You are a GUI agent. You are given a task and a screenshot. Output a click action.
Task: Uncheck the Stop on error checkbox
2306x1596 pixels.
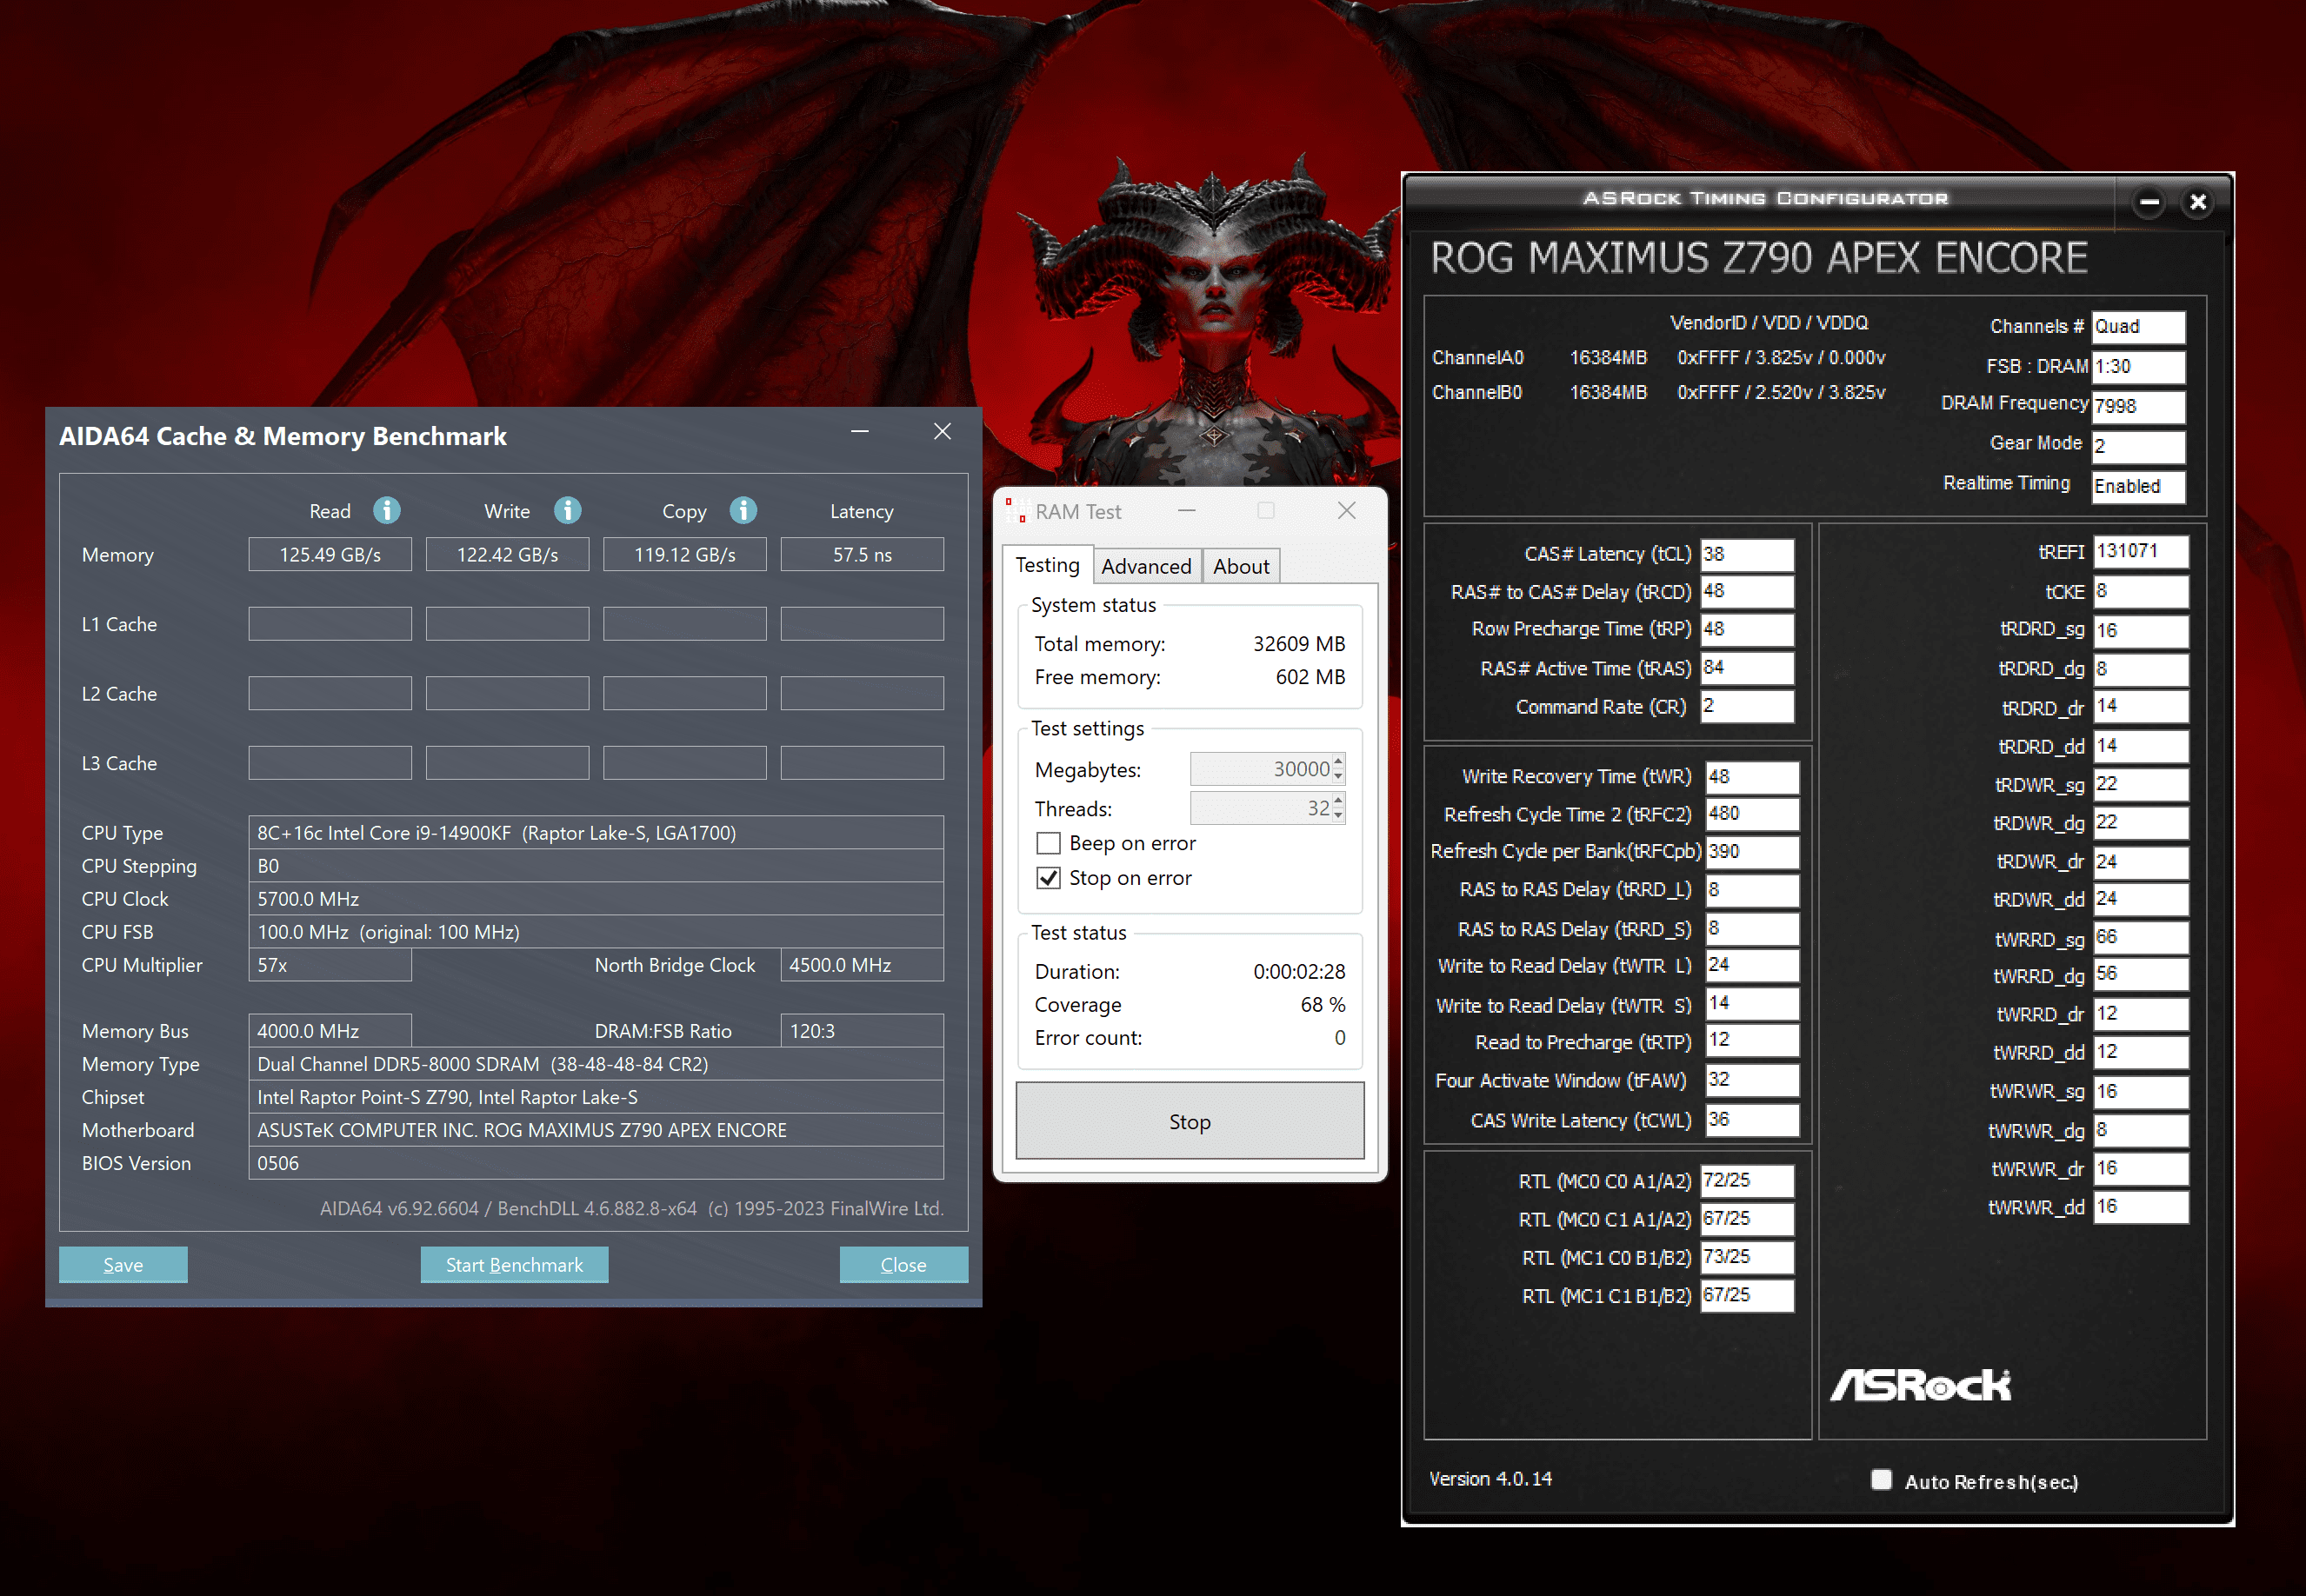point(1048,878)
